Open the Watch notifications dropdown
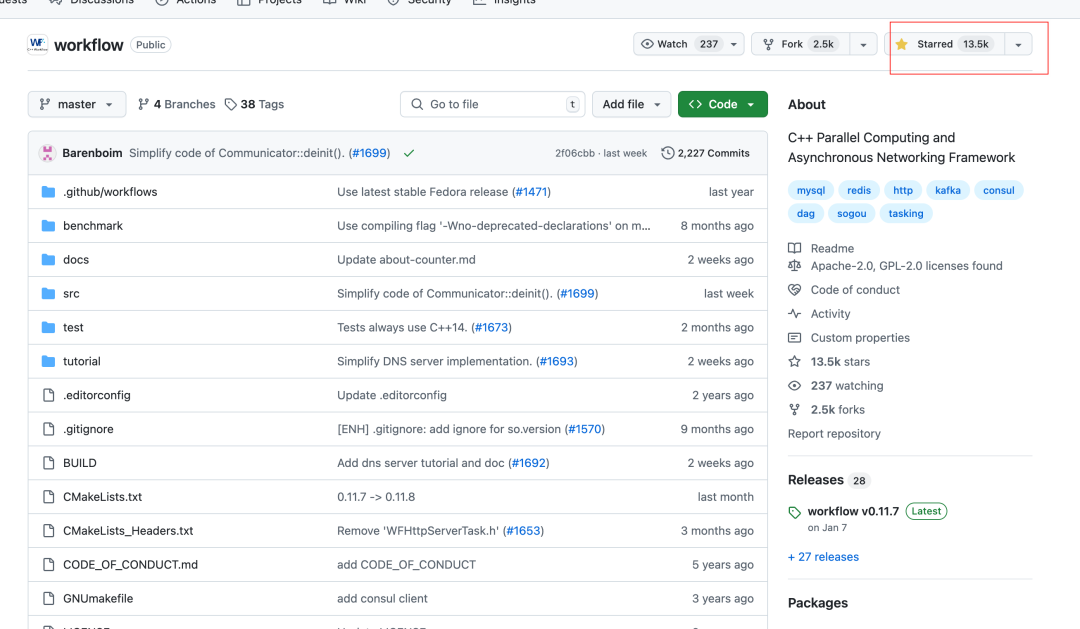The height and width of the screenshot is (629, 1080). (689, 44)
